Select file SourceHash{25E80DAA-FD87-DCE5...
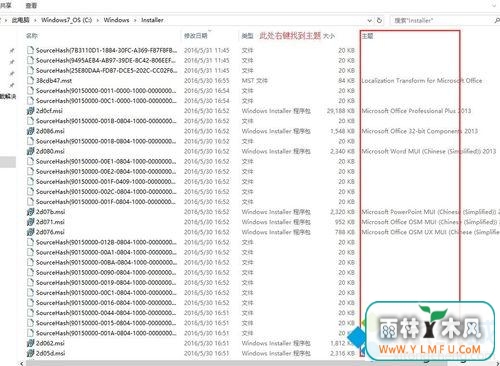Viewport: 500px width, 366px height. (106, 70)
